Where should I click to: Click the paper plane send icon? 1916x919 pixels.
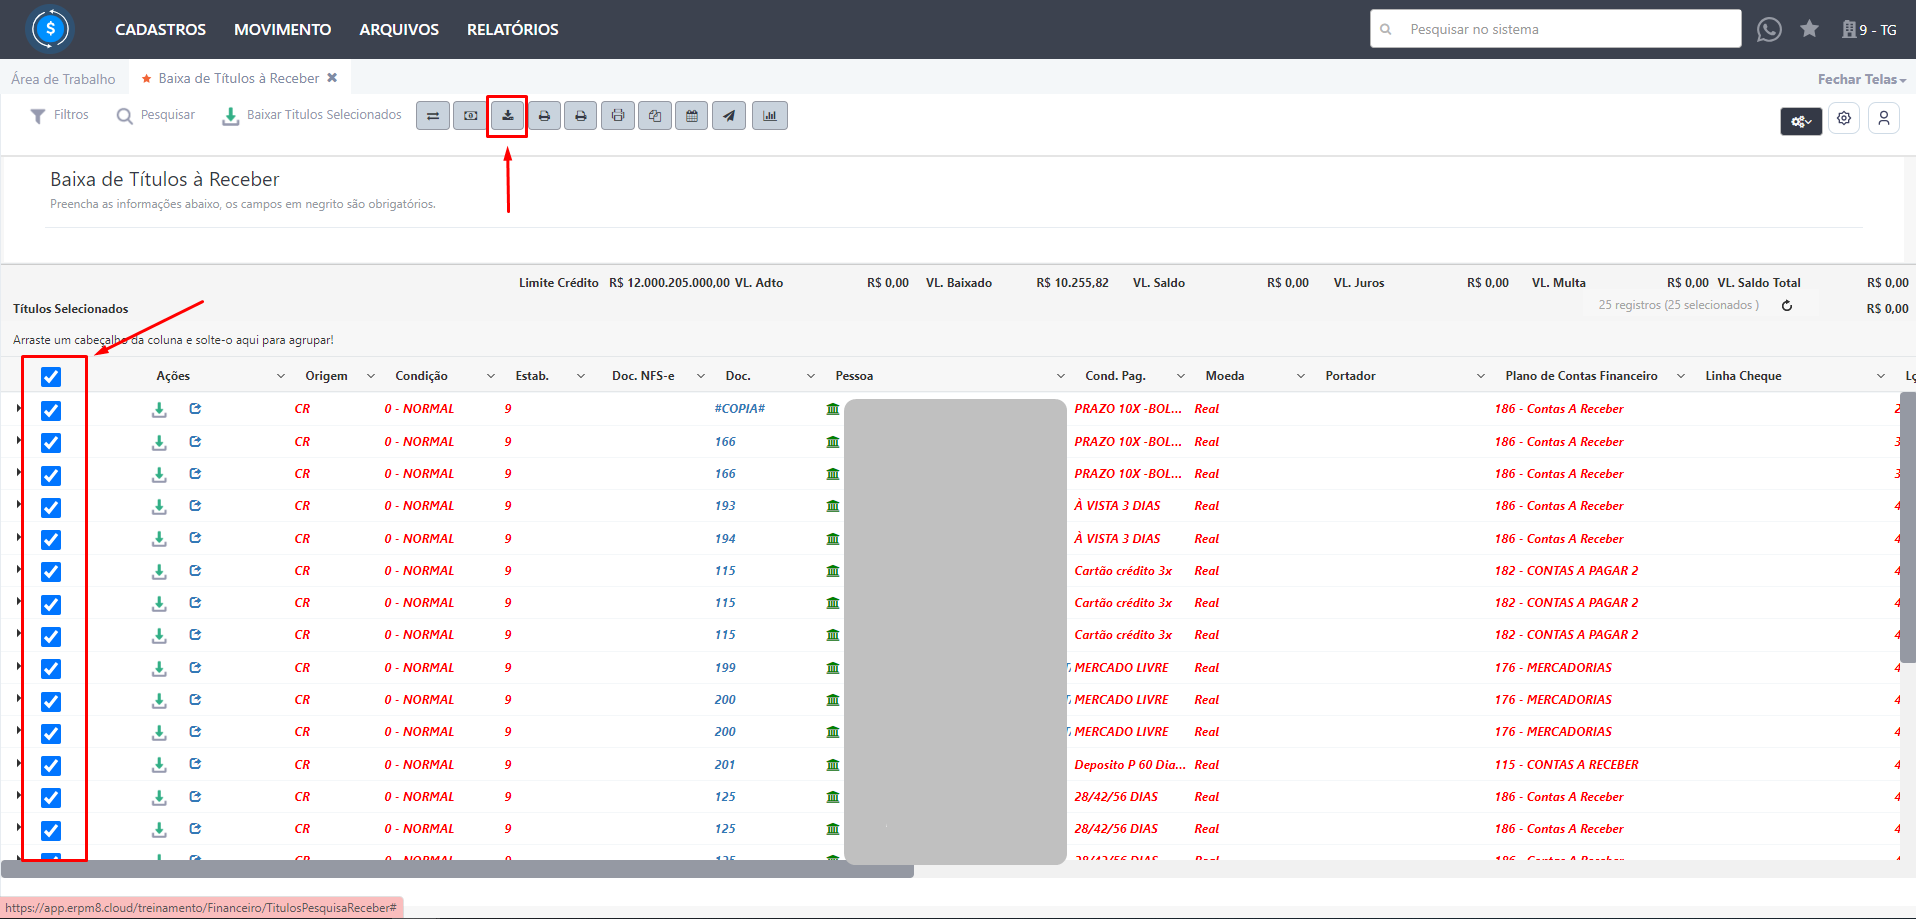coord(729,116)
